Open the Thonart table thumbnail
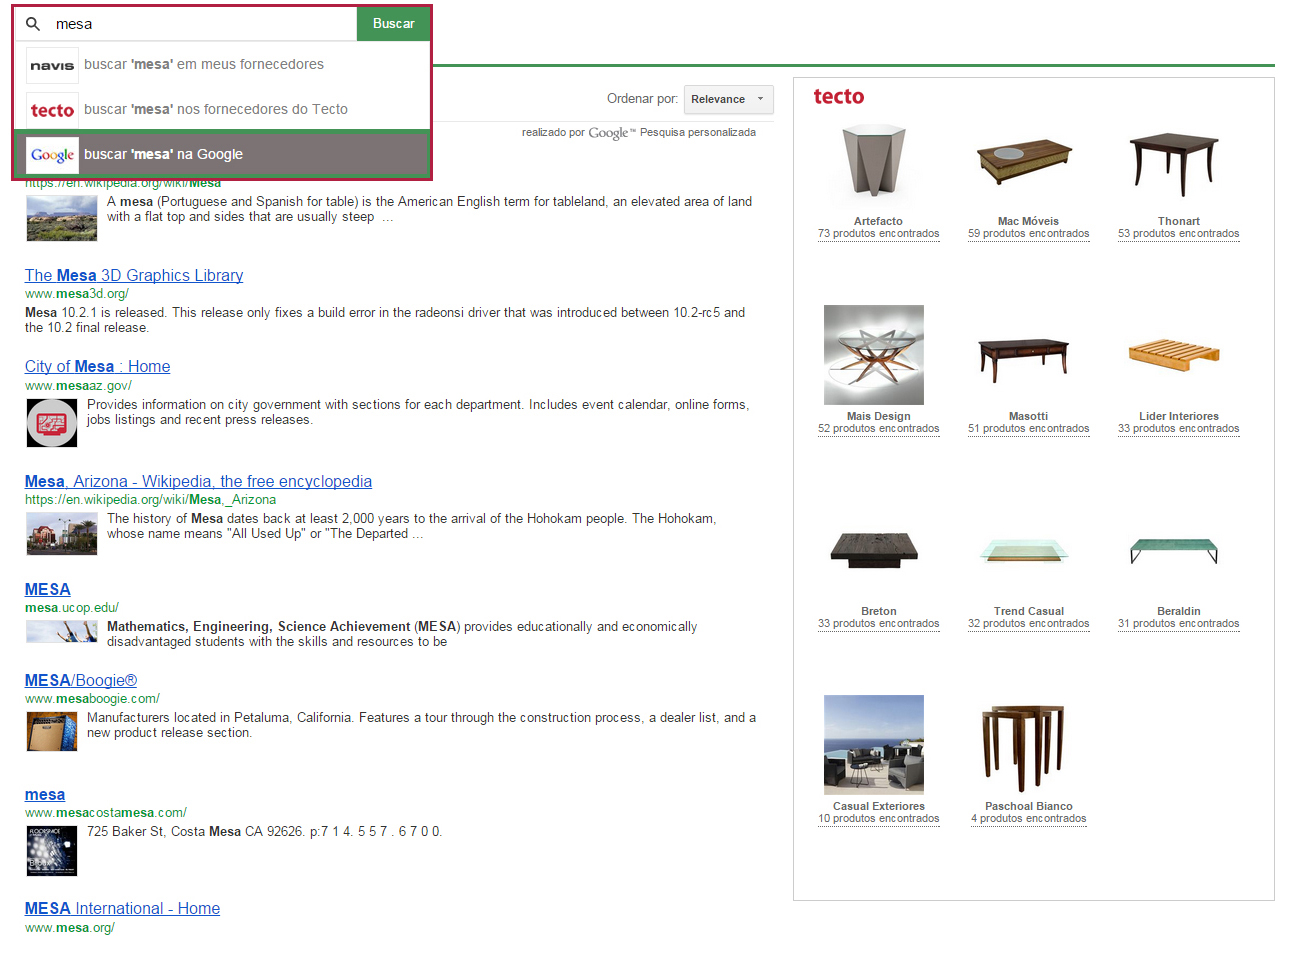Image resolution: width=1296 pixels, height=972 pixels. tap(1174, 163)
